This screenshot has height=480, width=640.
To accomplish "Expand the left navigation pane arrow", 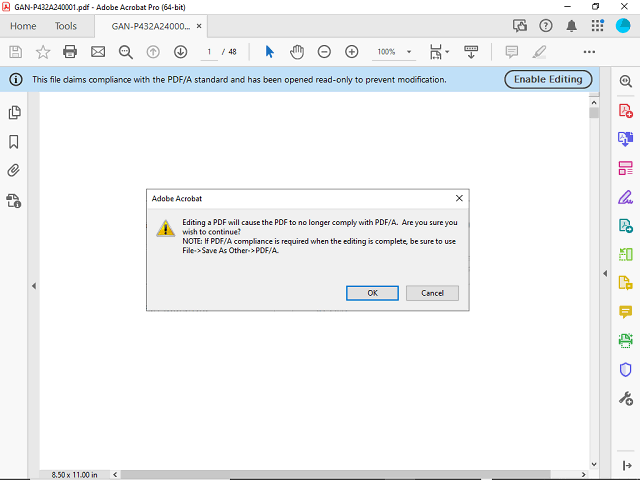I will 34,286.
